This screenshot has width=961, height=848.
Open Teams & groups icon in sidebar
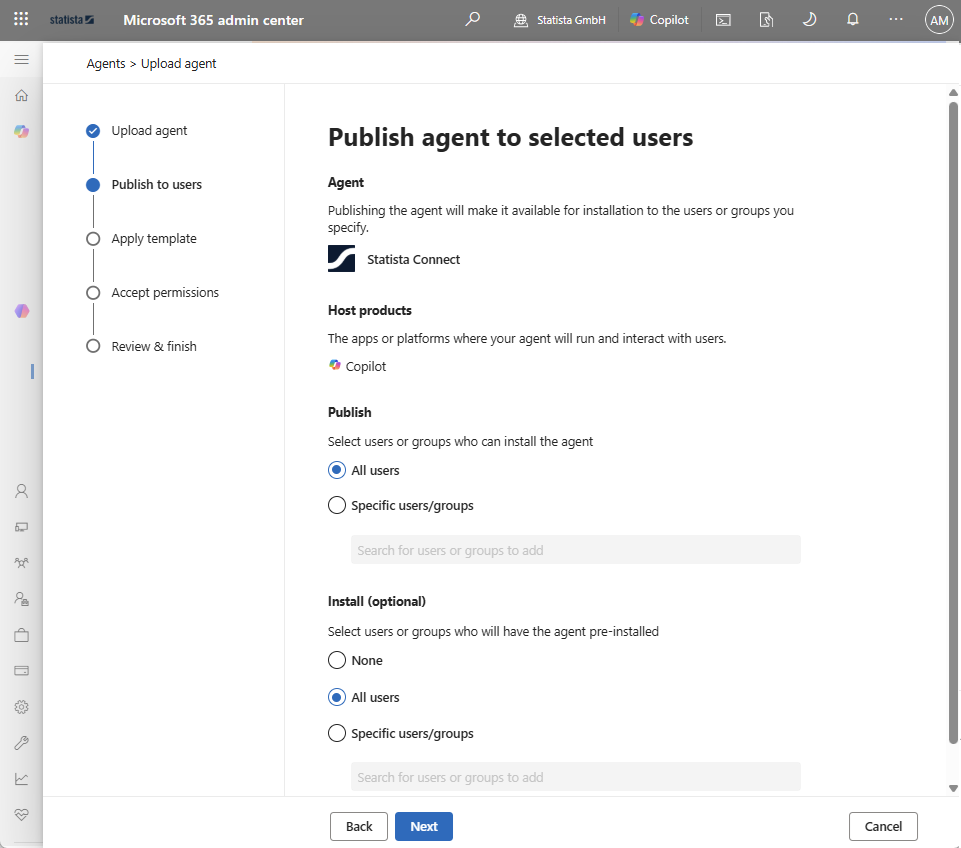21,562
